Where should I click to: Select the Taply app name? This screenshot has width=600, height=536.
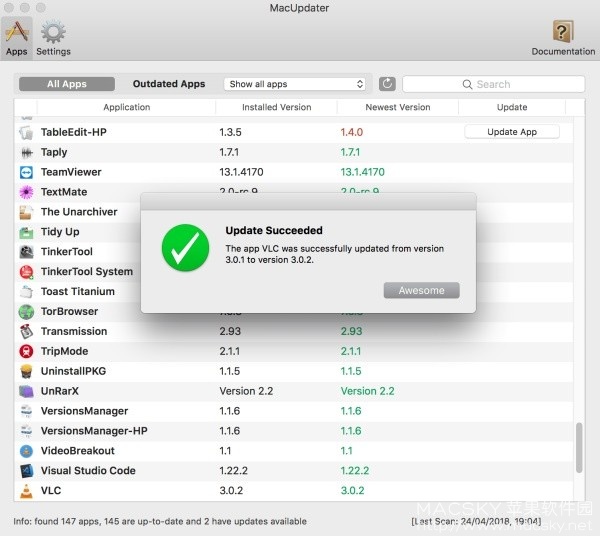[54, 153]
